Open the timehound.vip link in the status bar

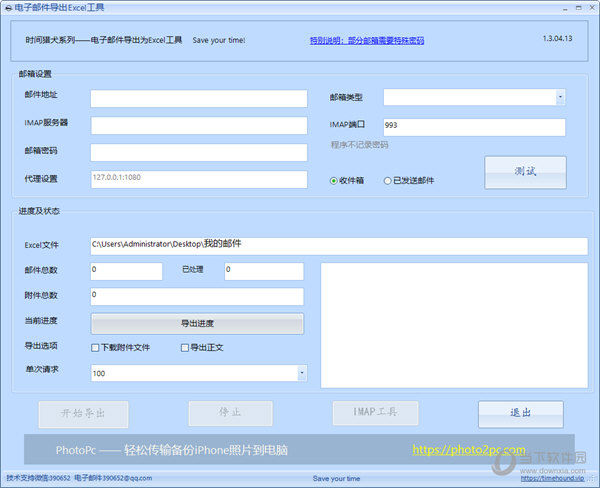(x=552, y=478)
